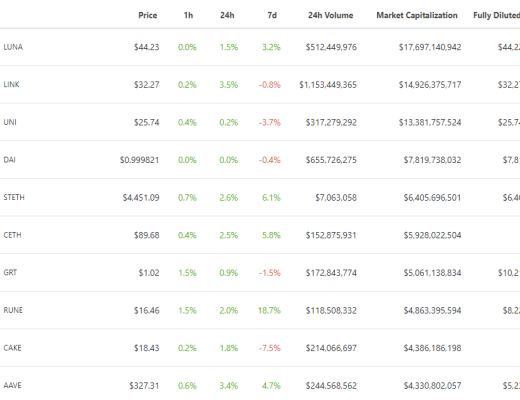Click CAKE 24h volume $214,066,697
The height and width of the screenshot is (400, 520).
click(331, 348)
